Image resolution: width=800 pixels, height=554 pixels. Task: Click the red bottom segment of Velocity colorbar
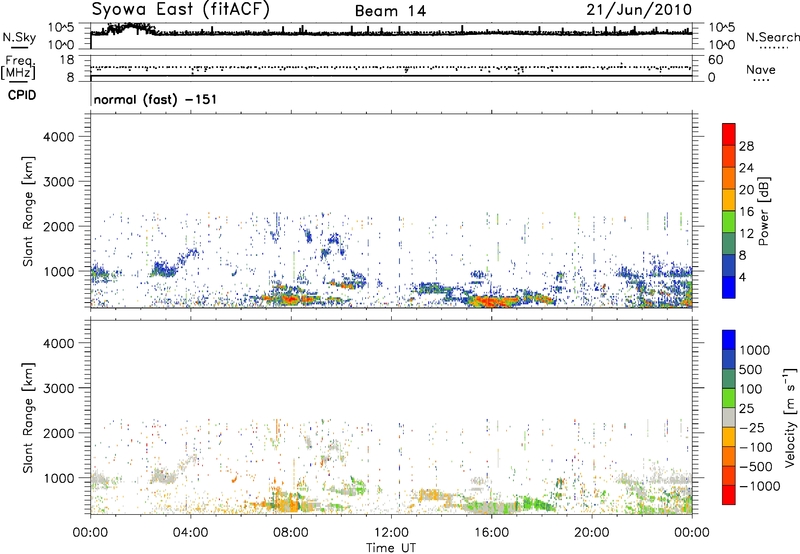coord(729,495)
